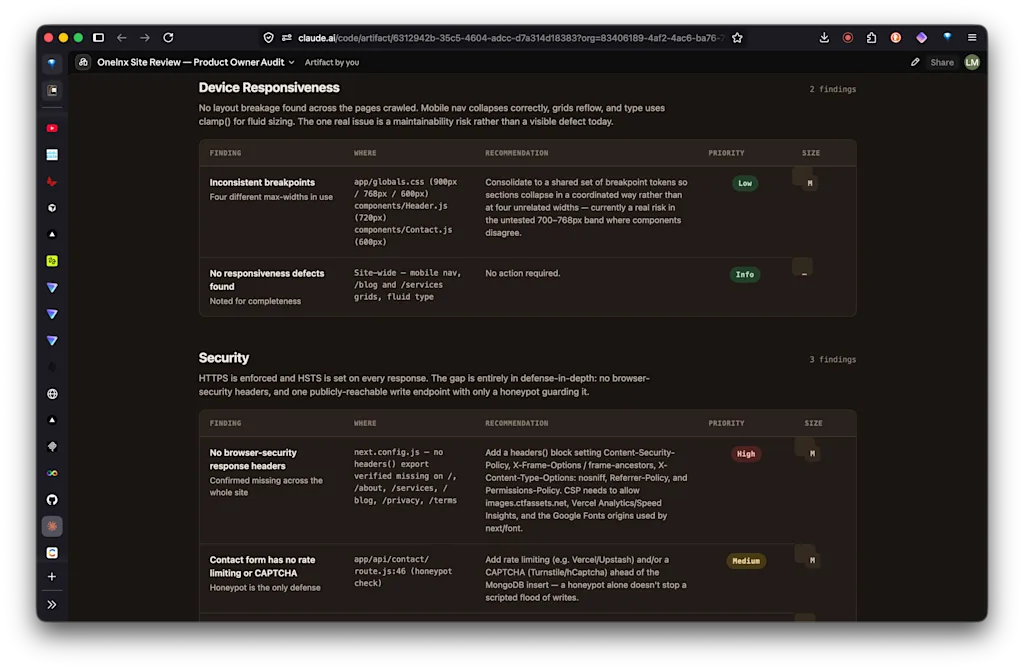
Task: Click the 'No action required.' recommendation
Action: pyautogui.click(x=522, y=273)
